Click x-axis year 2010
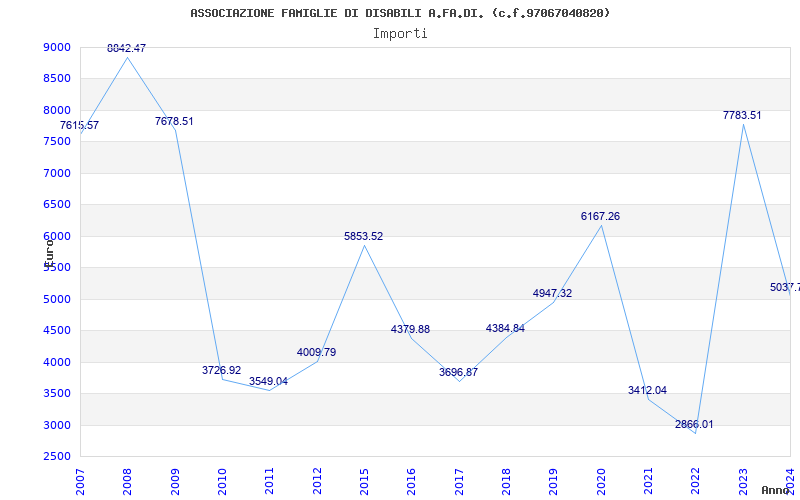 [222, 482]
